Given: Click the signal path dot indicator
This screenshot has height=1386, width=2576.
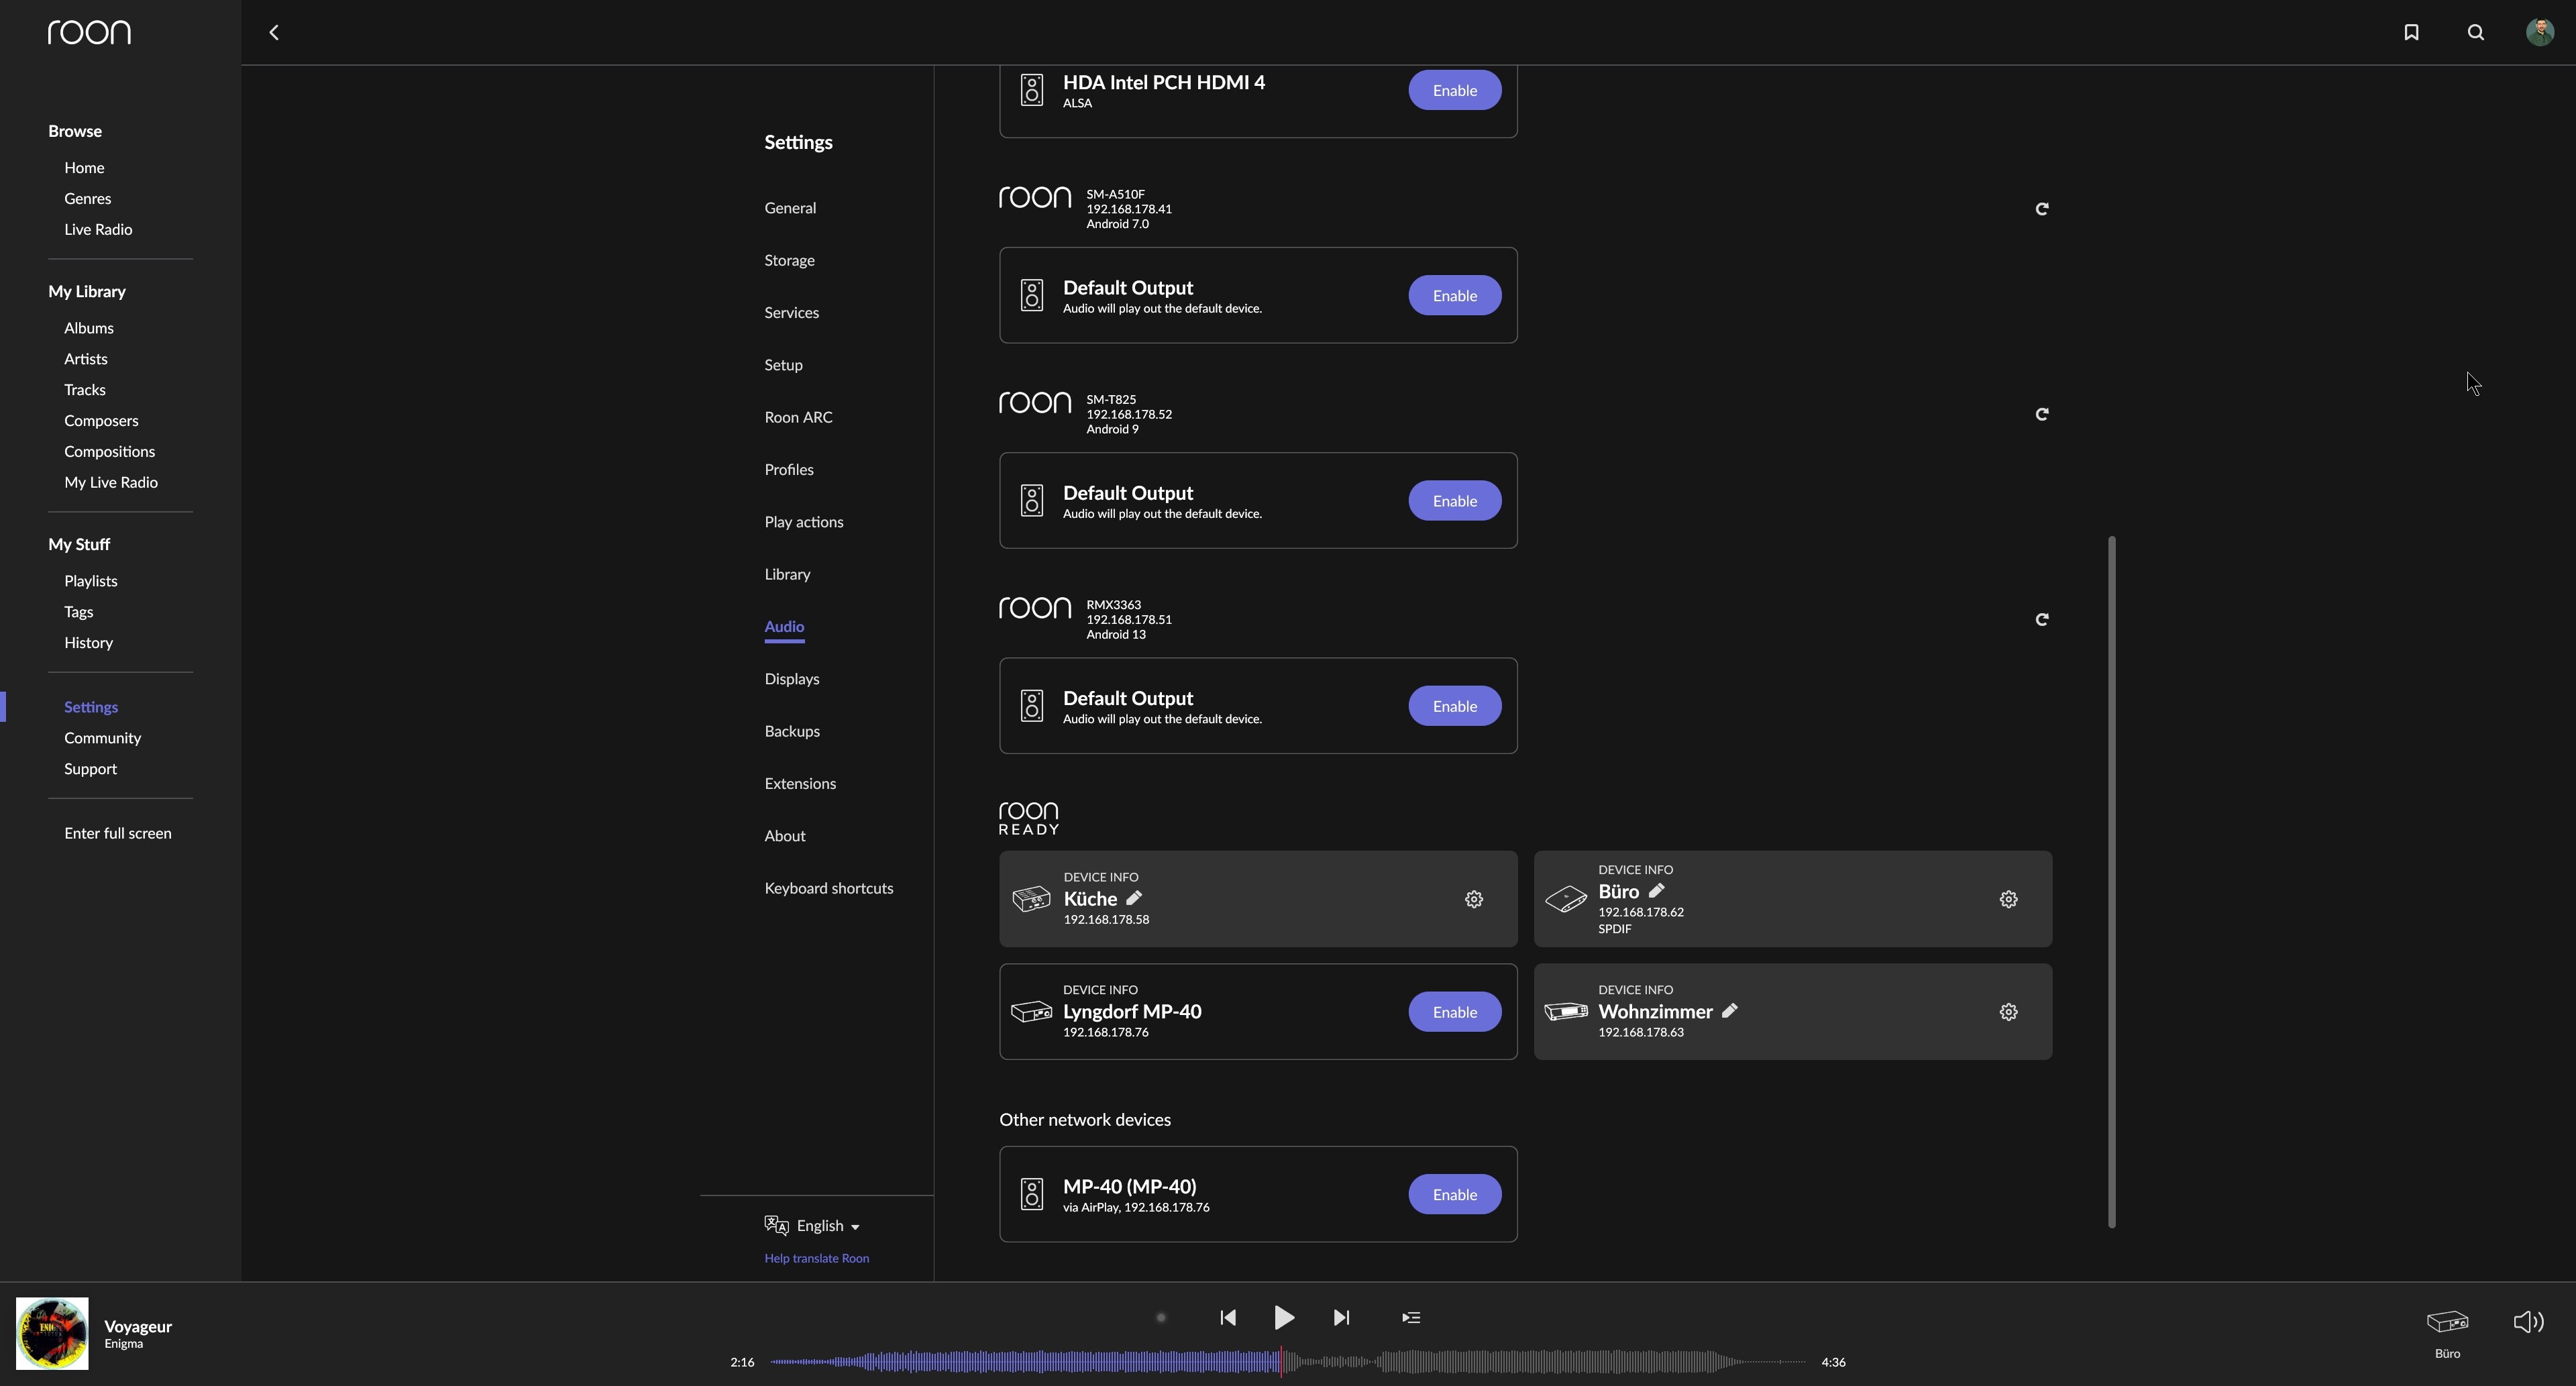Looking at the screenshot, I should coord(1161,1318).
